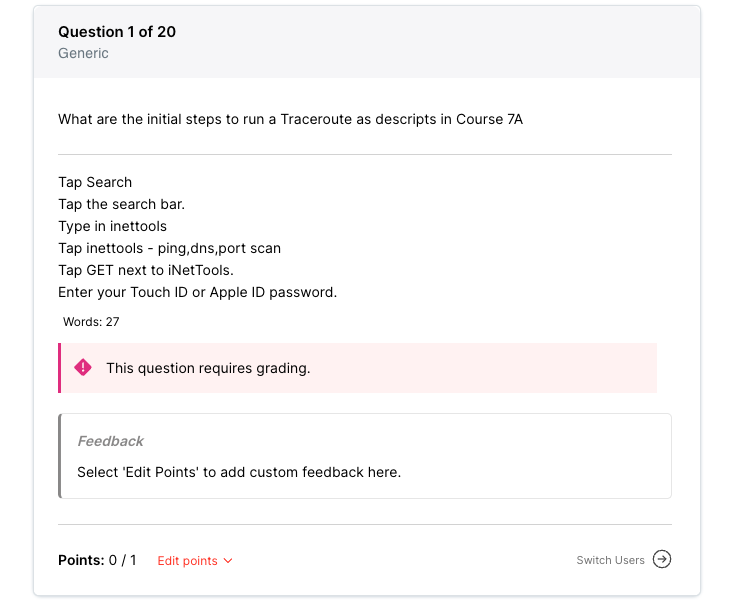Click the 'ping,dns,port scan' answer line
This screenshot has height=605, width=729.
(x=169, y=248)
